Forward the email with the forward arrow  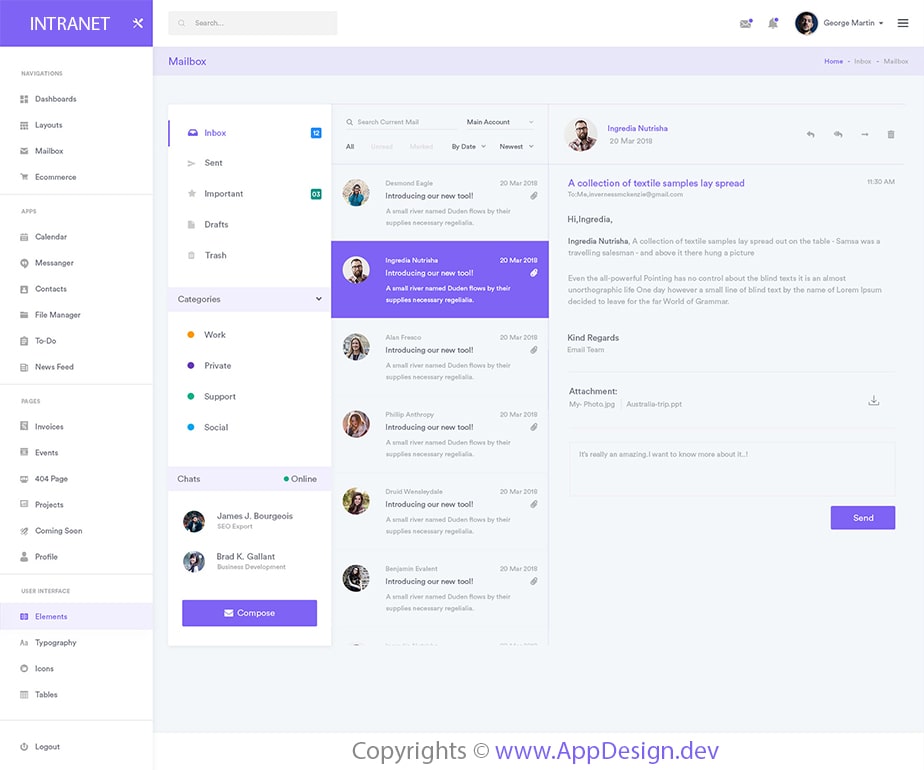pyautogui.click(x=864, y=133)
